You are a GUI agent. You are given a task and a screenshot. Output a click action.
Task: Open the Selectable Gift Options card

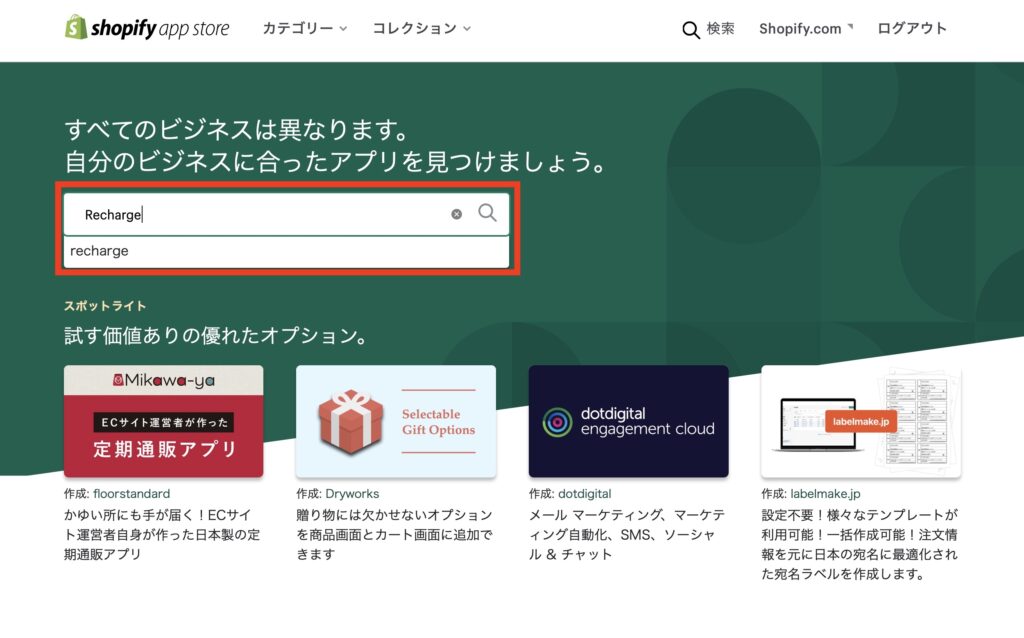tap(396, 421)
